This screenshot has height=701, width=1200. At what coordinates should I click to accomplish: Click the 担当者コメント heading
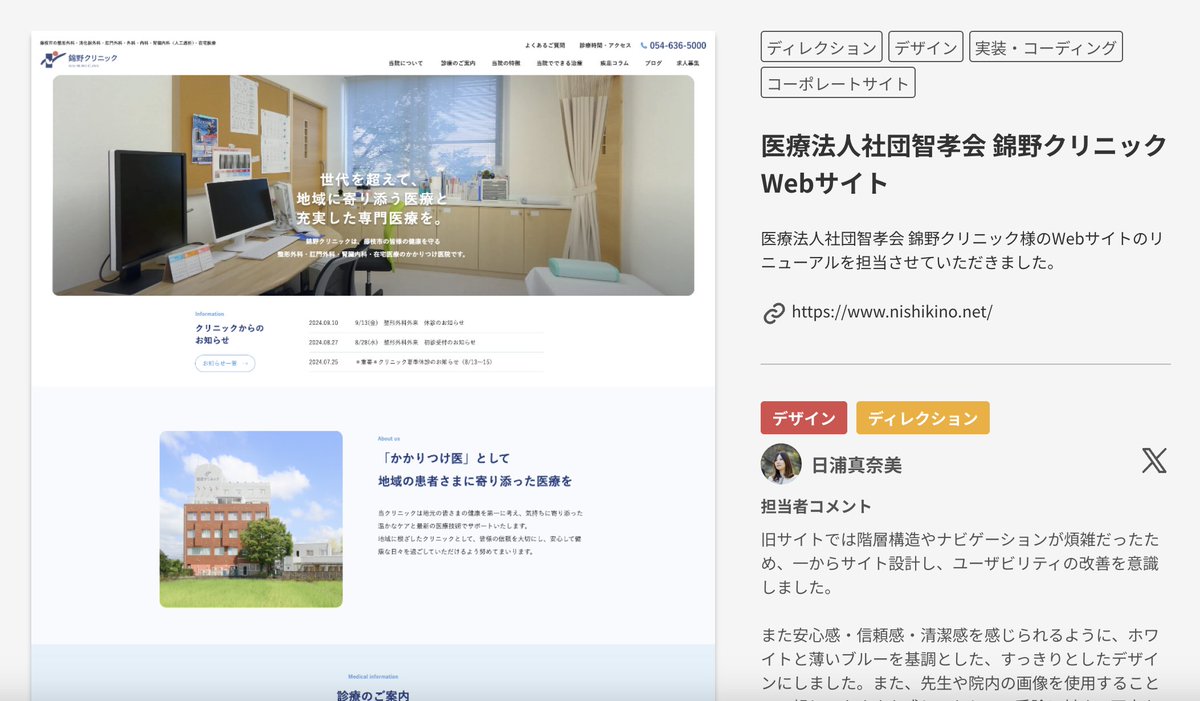816,506
